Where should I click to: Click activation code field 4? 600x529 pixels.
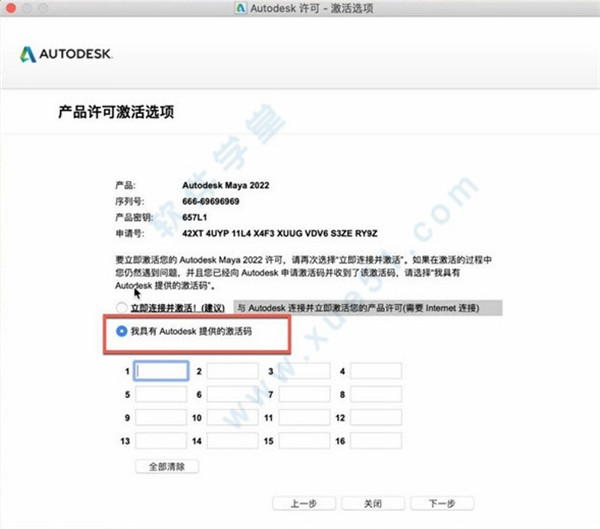point(376,371)
